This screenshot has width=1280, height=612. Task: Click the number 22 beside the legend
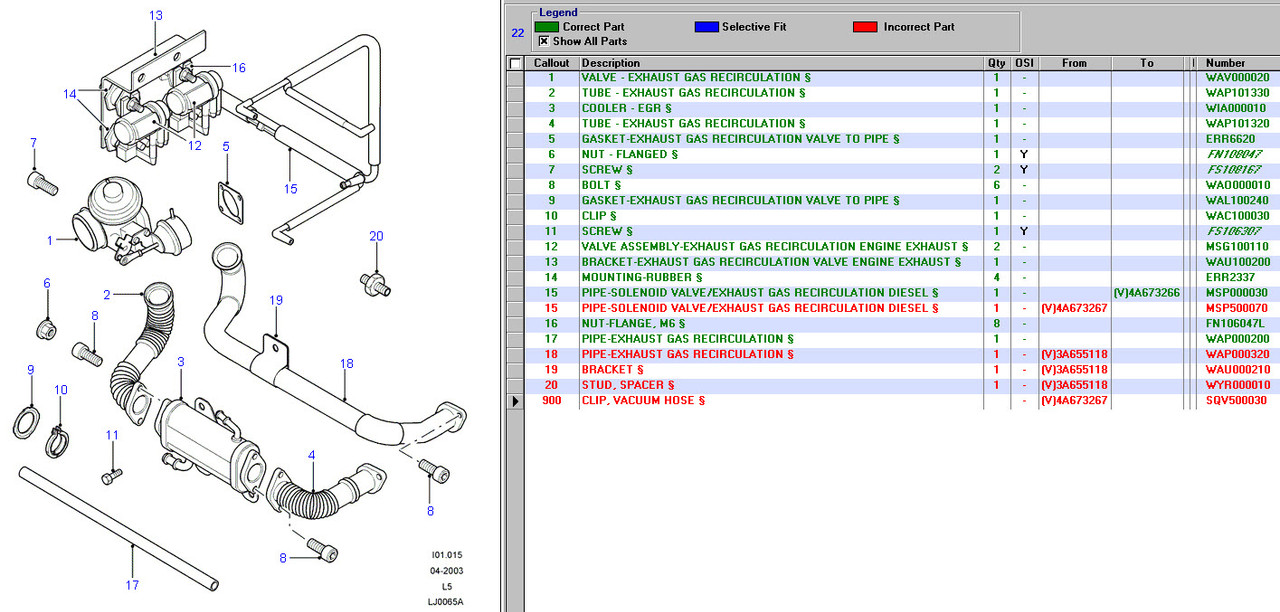click(x=517, y=32)
